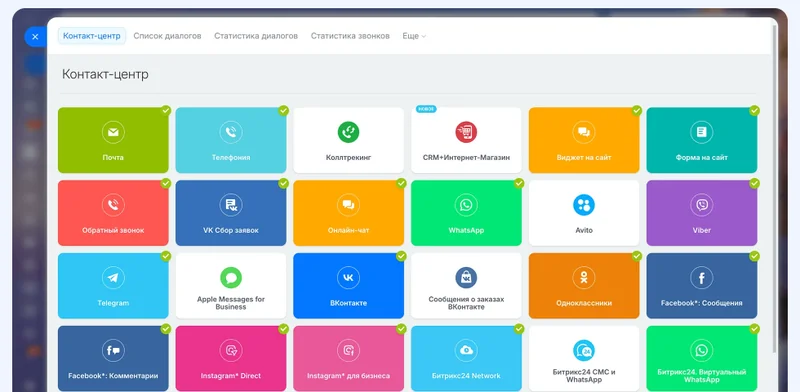This screenshot has width=800, height=392.
Task: Click the Telegram paper plane icon
Action: [113, 278]
